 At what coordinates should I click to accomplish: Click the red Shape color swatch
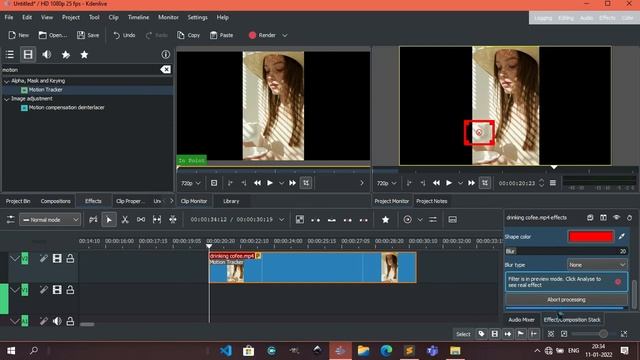pos(591,236)
